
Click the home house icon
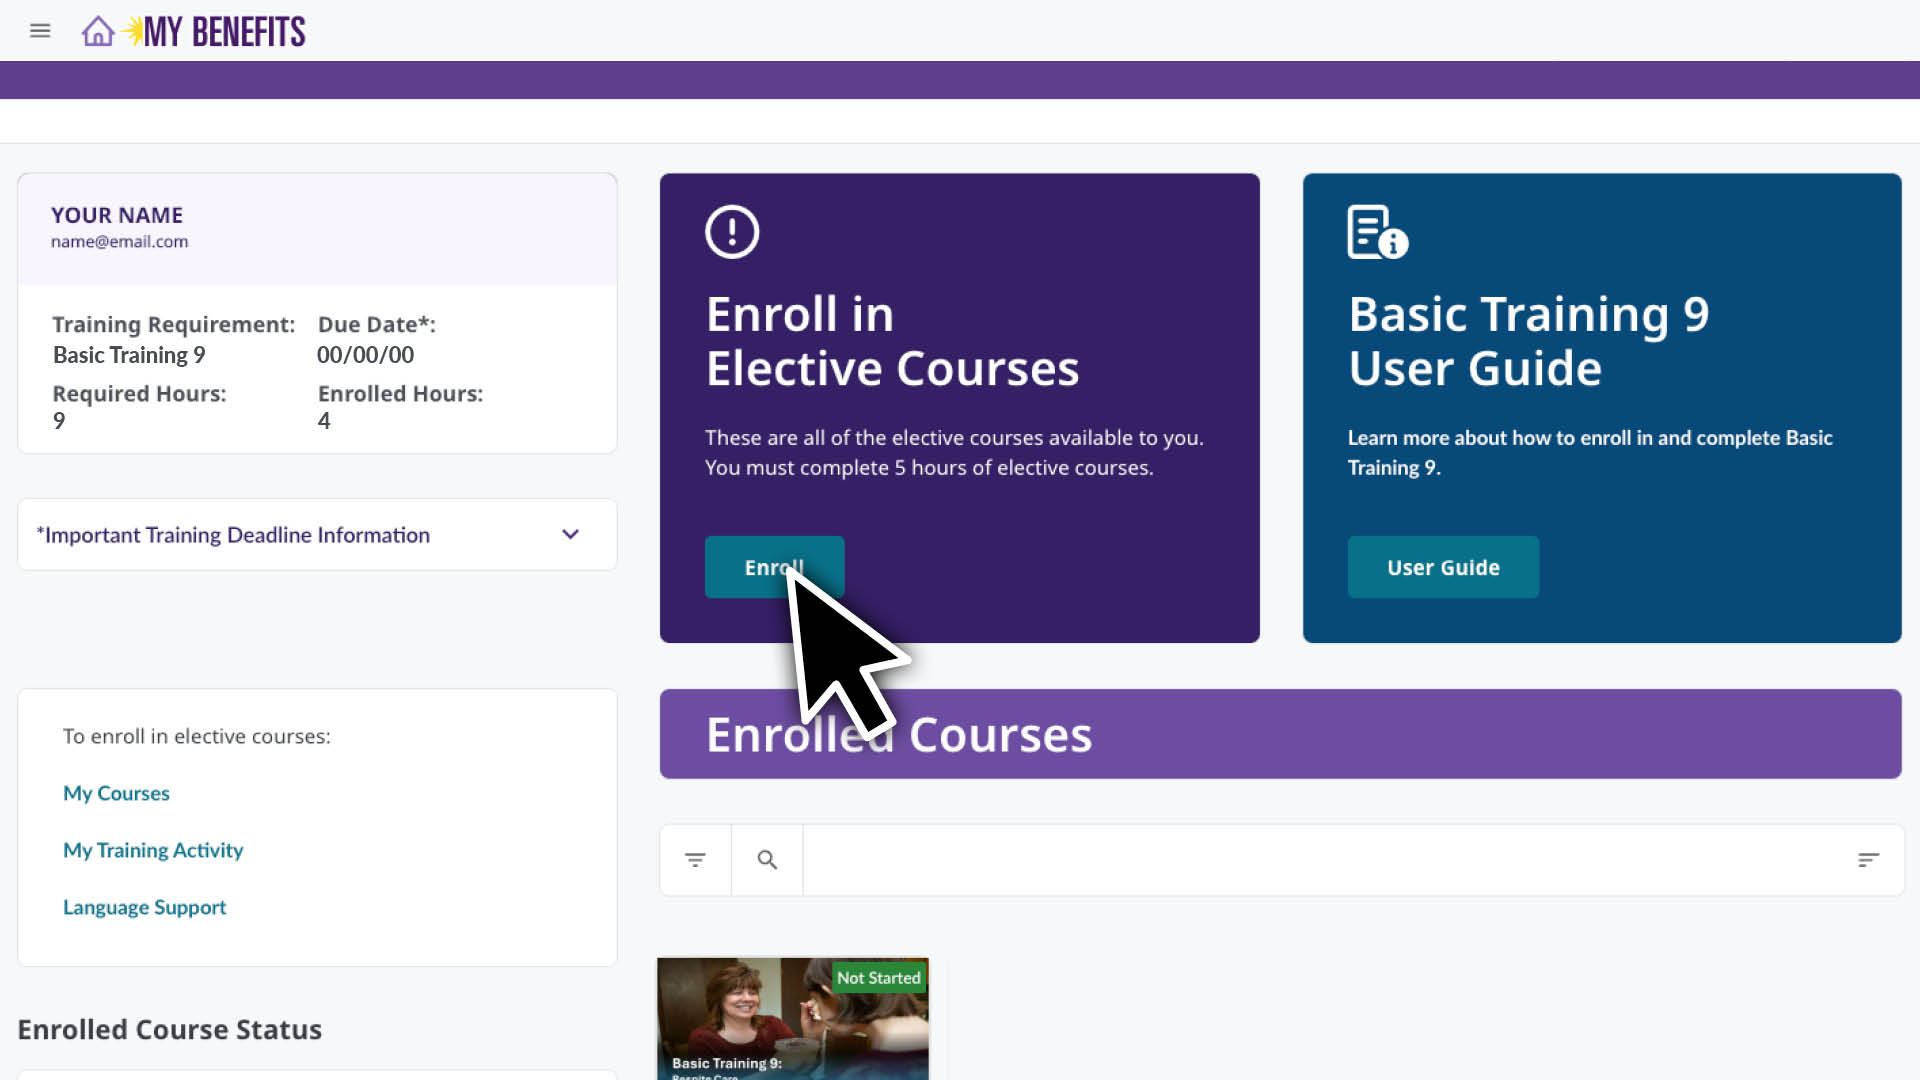click(x=98, y=31)
